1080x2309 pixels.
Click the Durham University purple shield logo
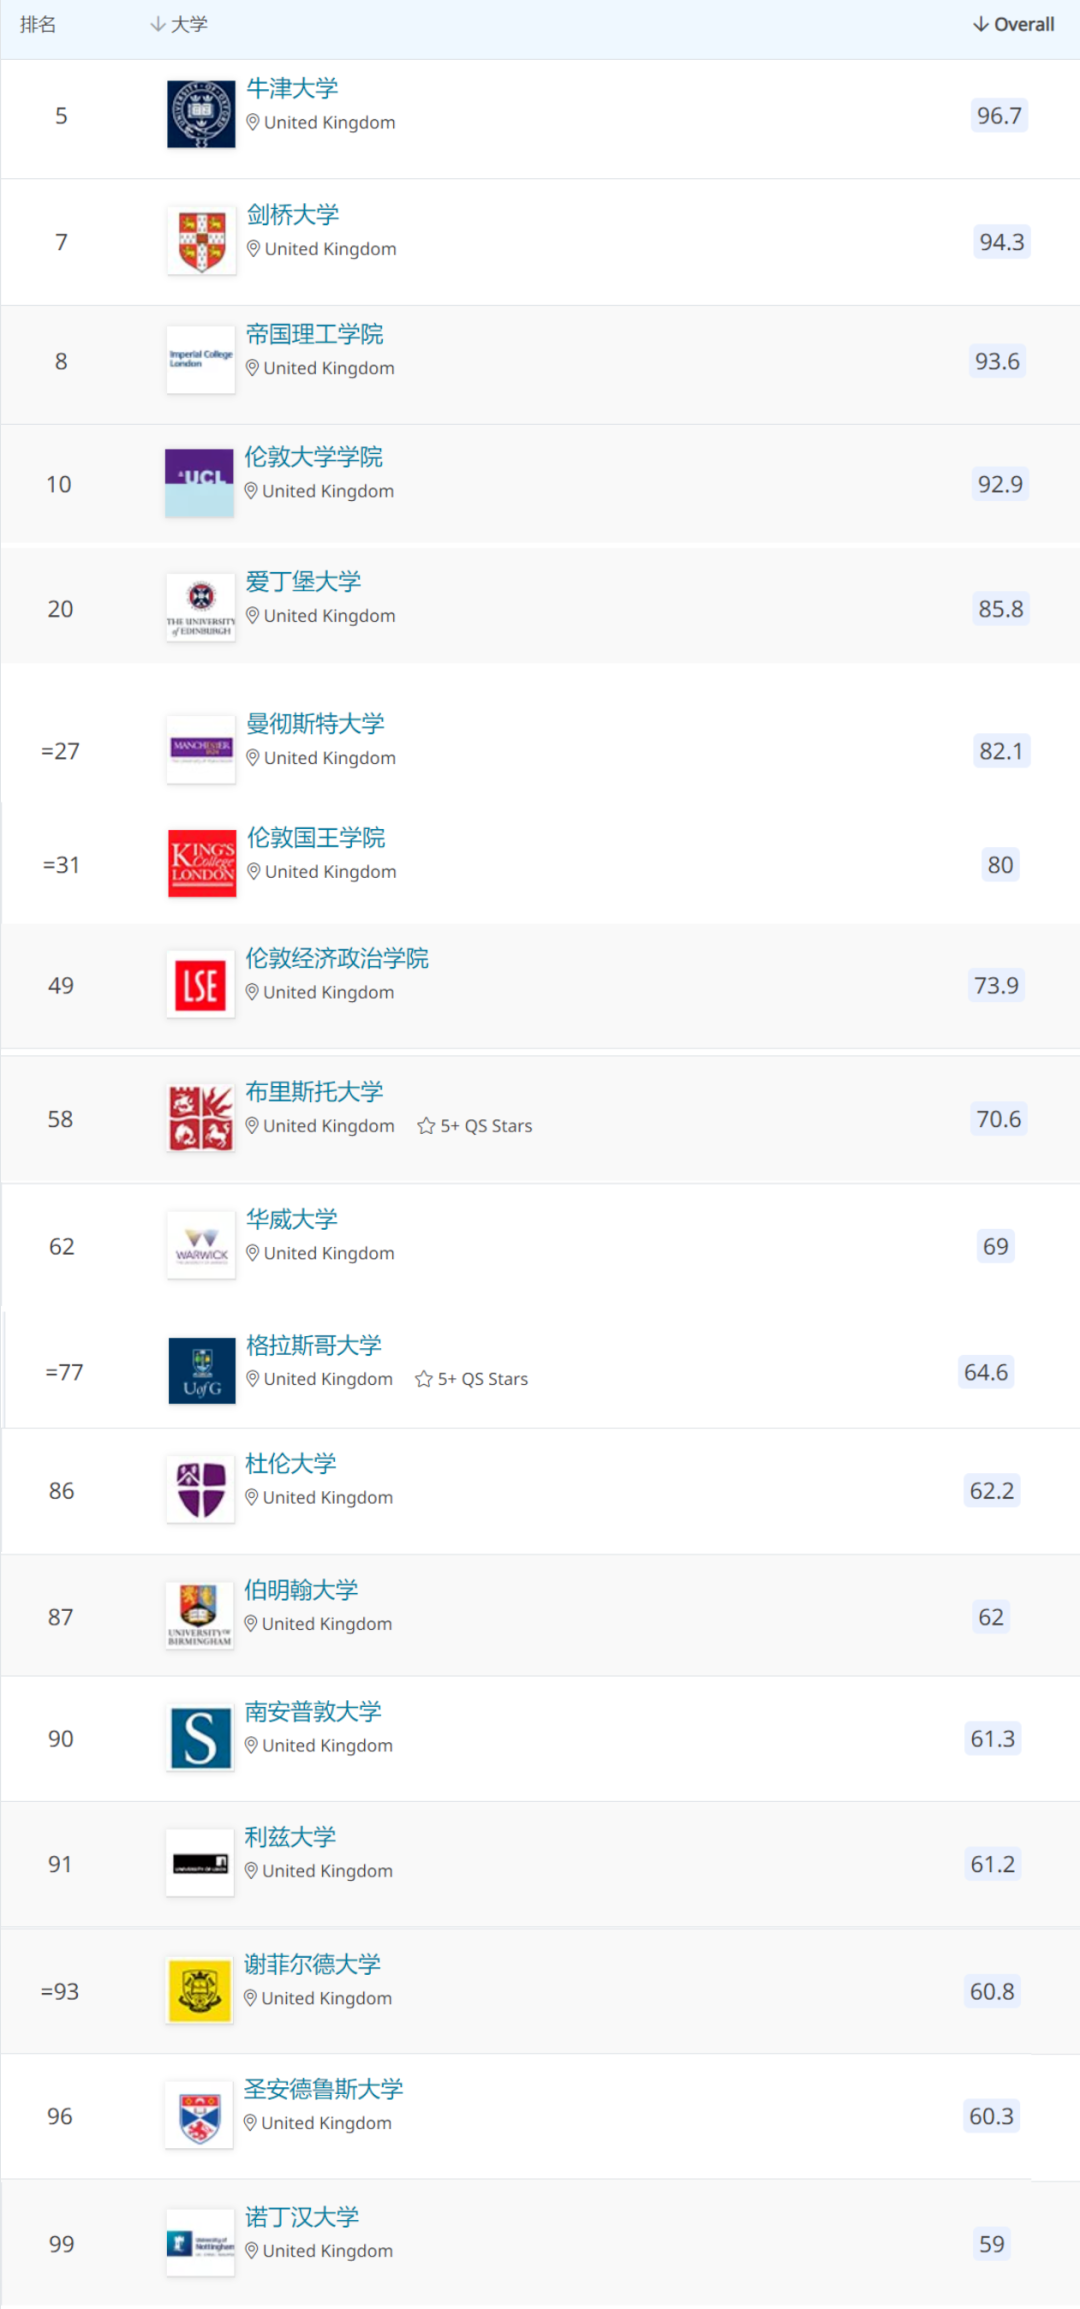tap(200, 1489)
